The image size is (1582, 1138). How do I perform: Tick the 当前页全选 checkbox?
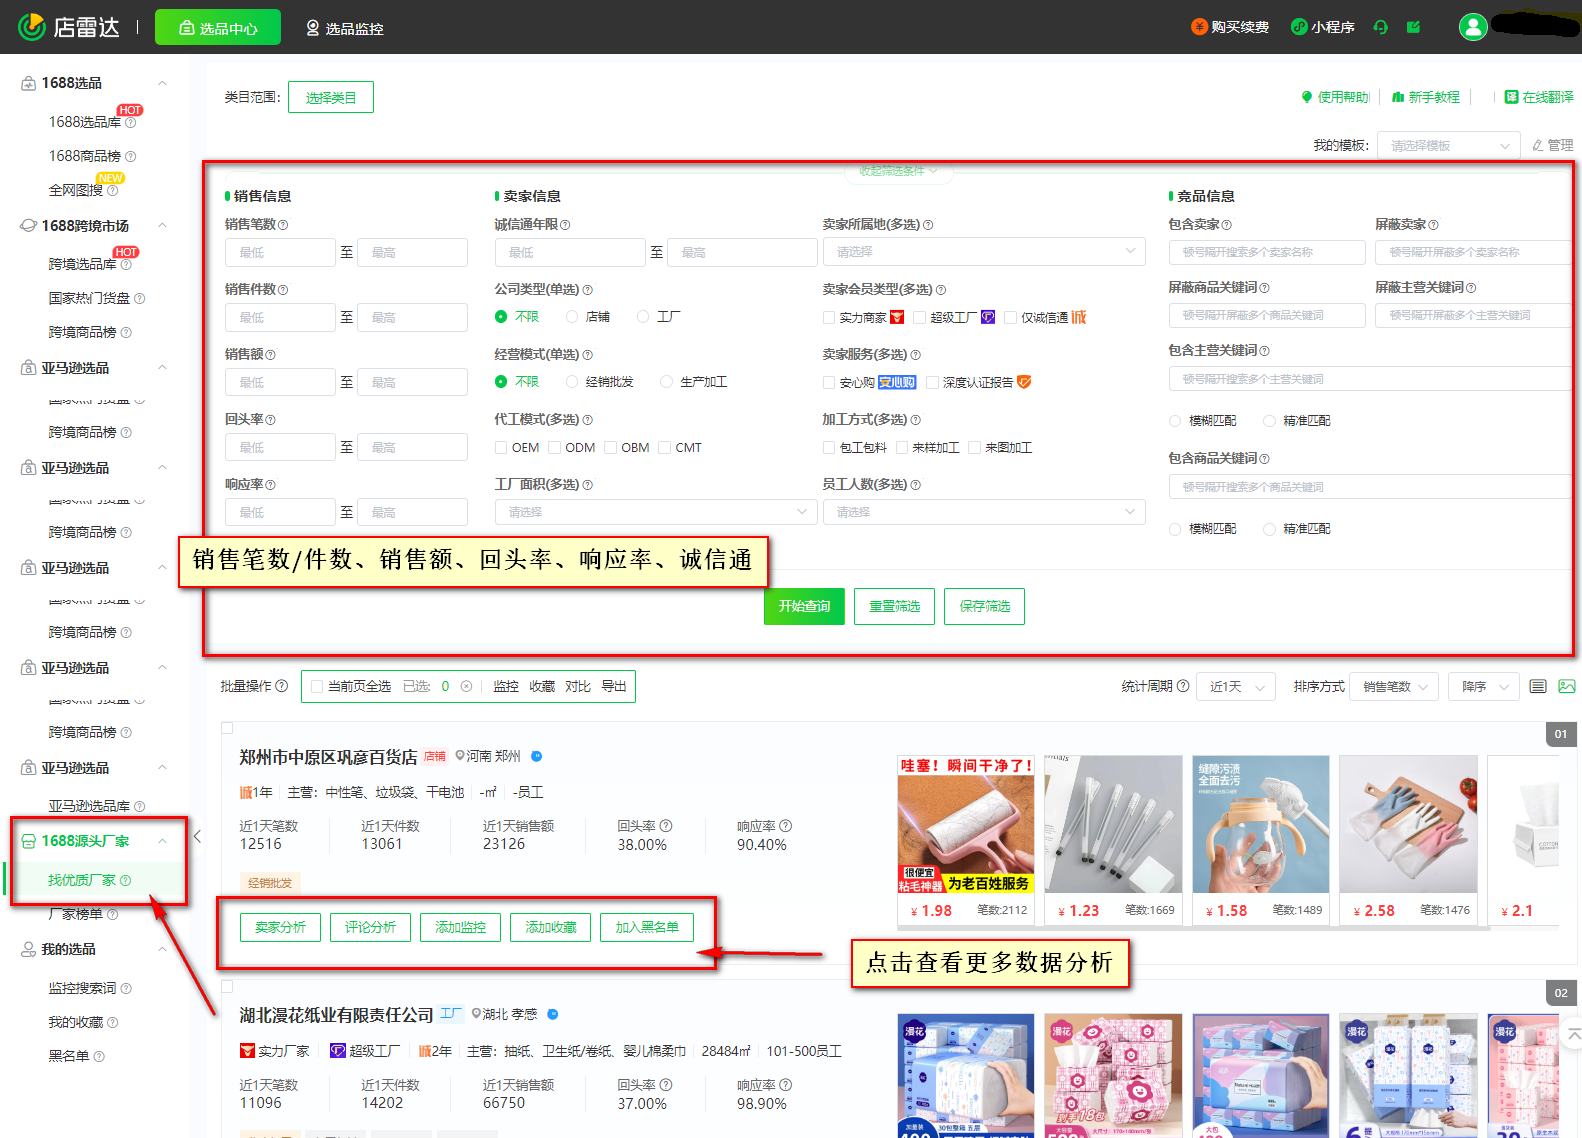point(317,686)
